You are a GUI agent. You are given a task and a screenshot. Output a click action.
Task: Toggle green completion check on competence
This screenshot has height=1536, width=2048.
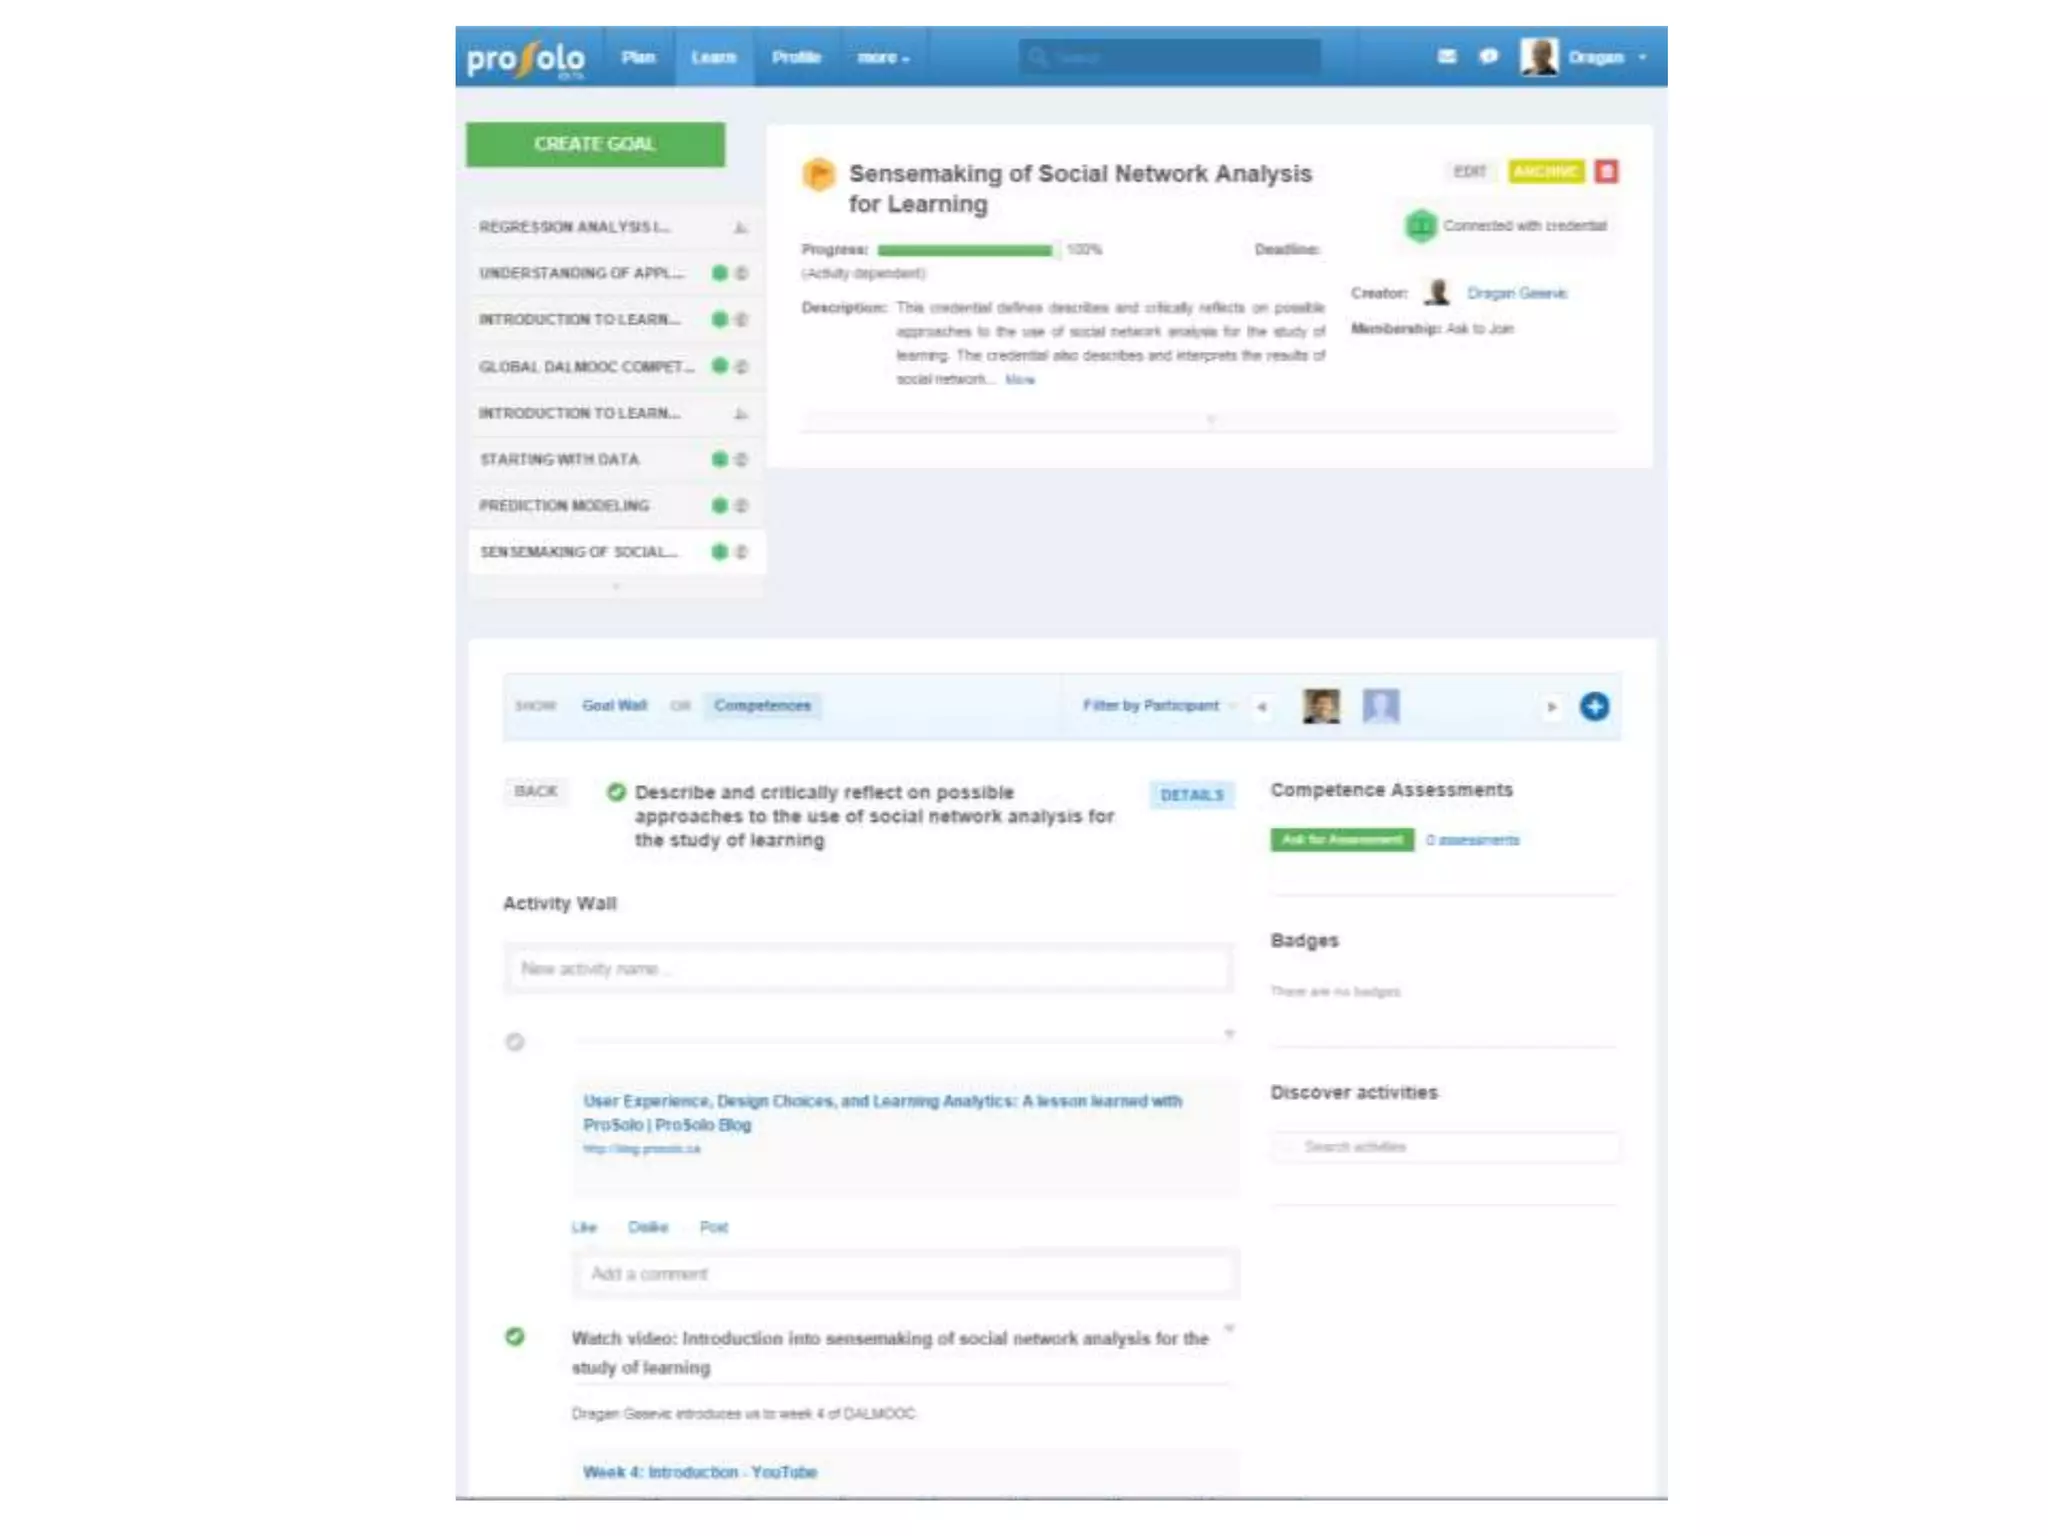(616, 792)
